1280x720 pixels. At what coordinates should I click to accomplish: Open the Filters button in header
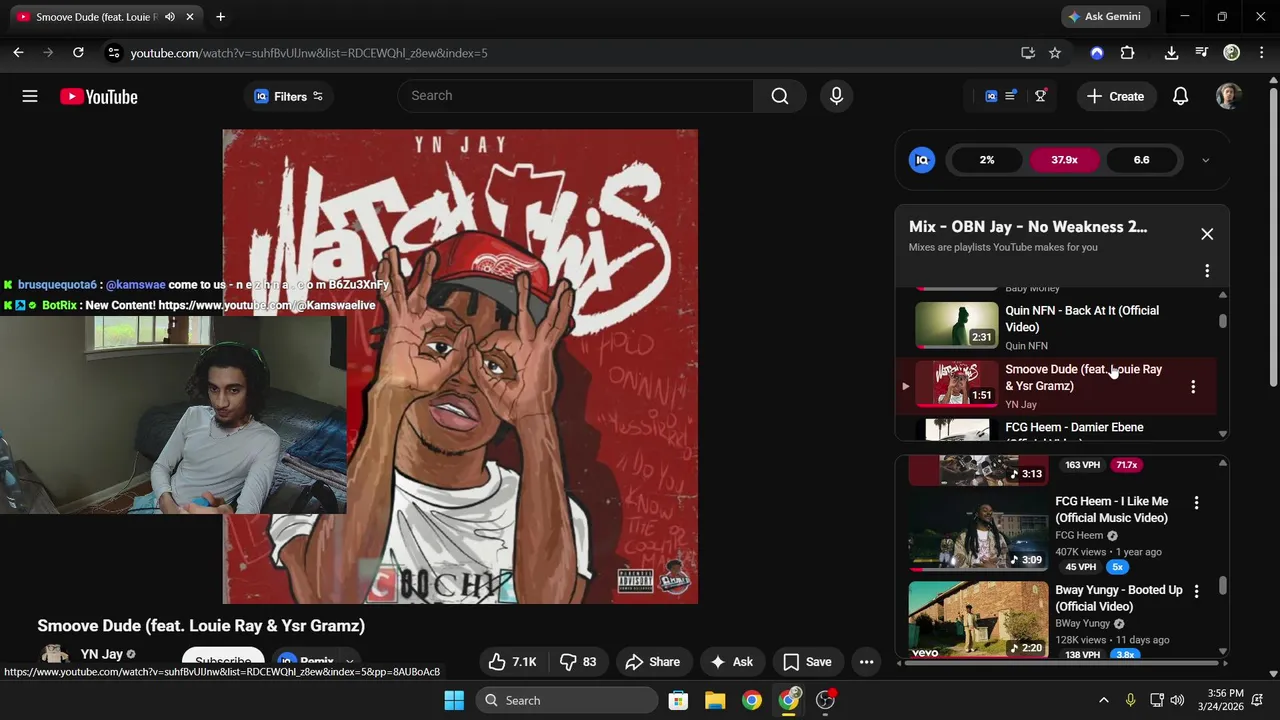click(x=289, y=96)
